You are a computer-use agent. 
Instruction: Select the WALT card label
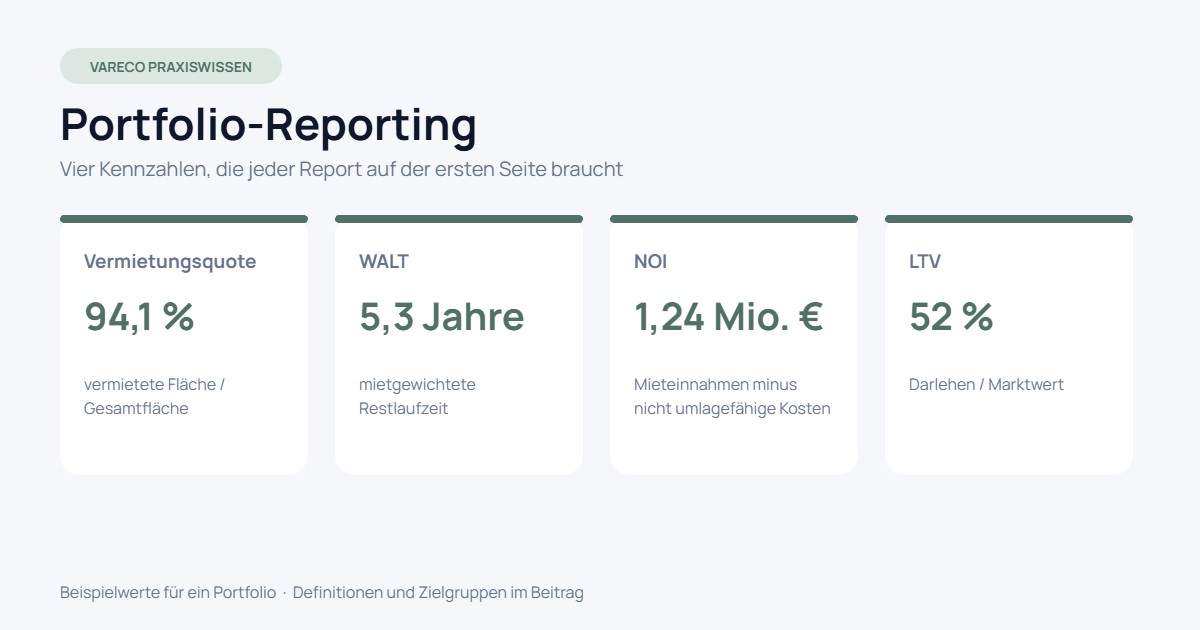[384, 262]
